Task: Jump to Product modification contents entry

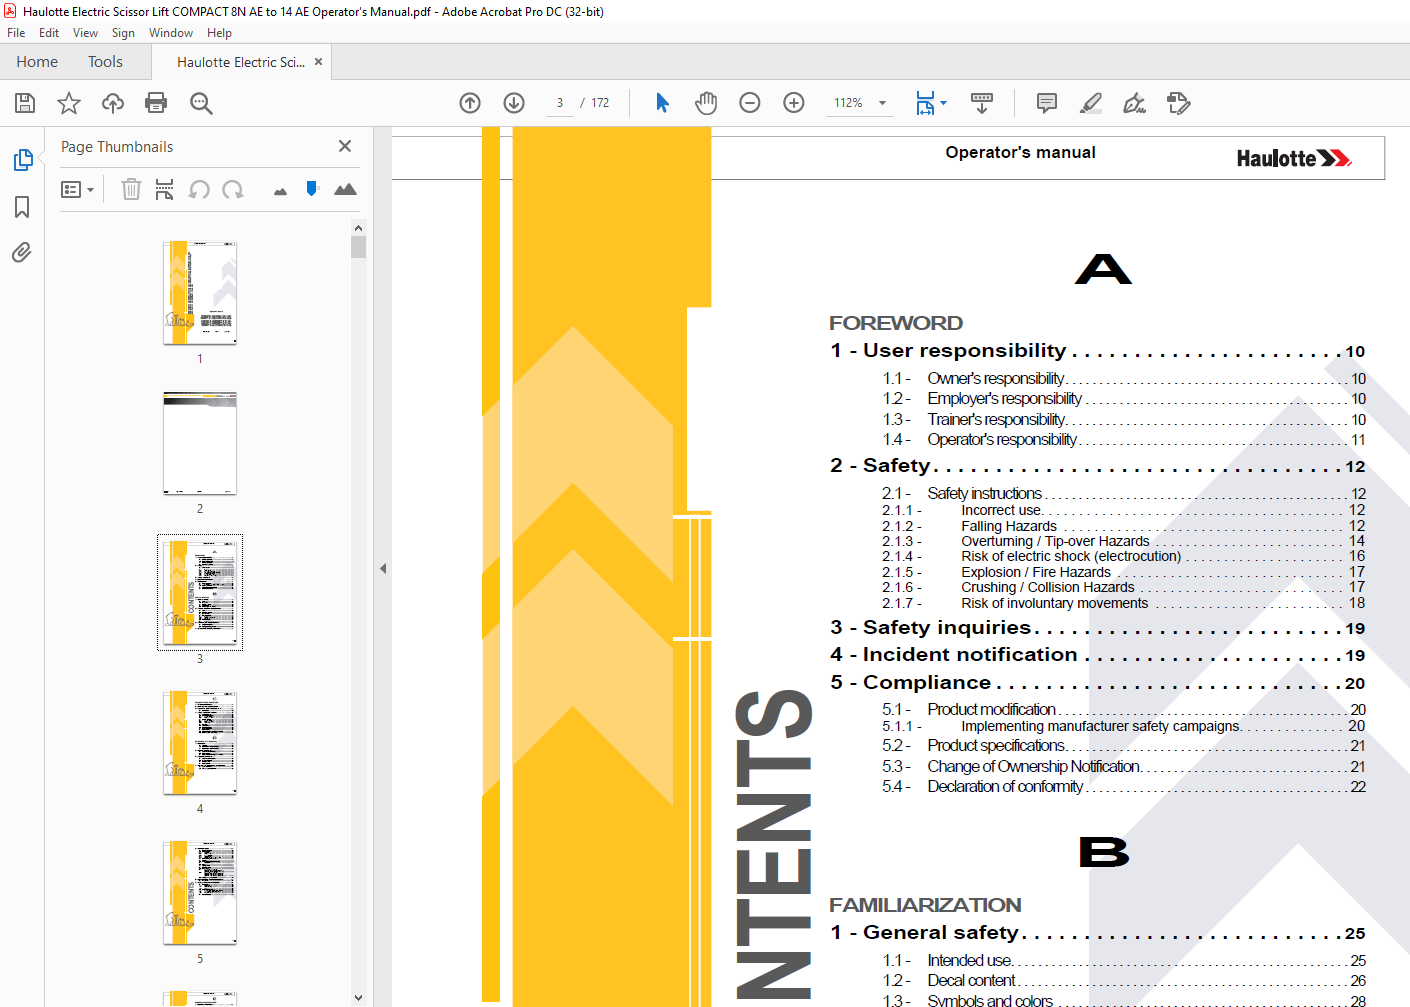Action: click(1124, 709)
